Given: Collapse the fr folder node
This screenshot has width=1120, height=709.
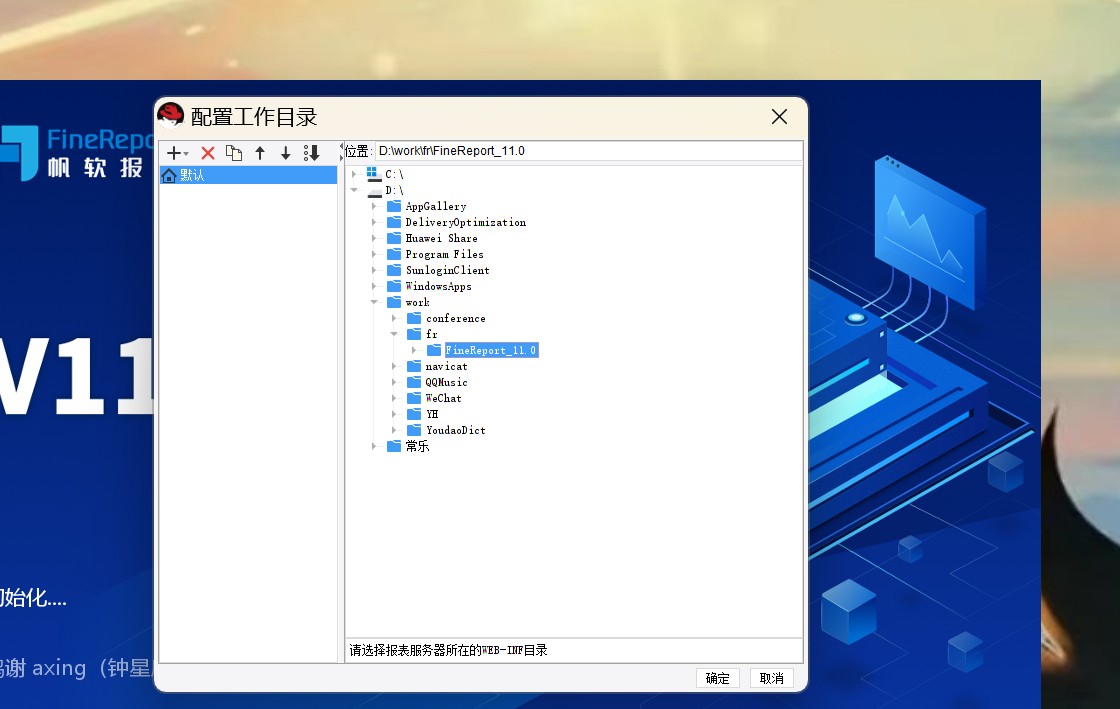Looking at the screenshot, I should 394,334.
